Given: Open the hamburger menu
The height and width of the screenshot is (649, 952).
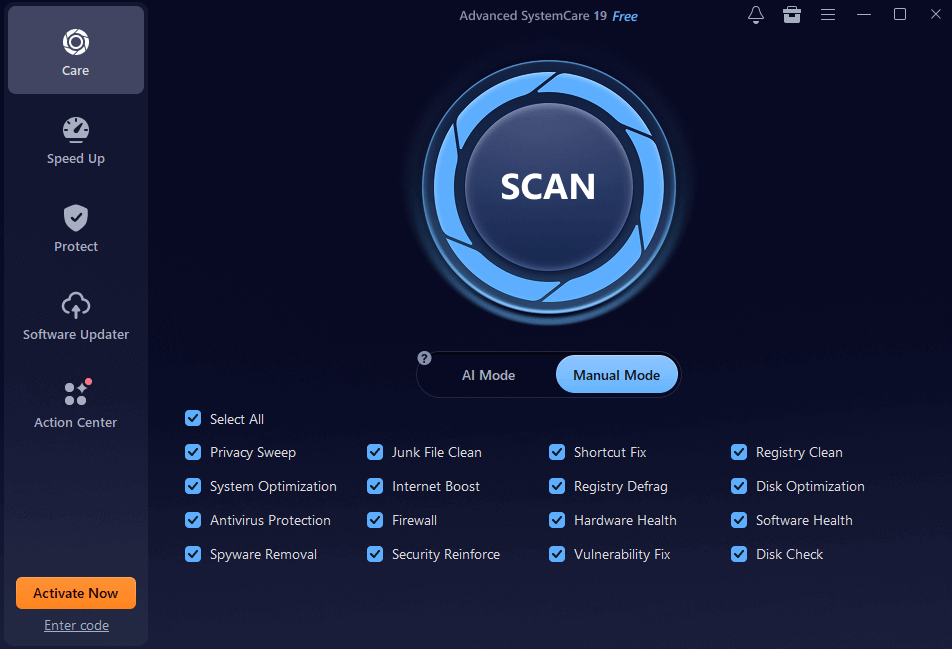Looking at the screenshot, I should (827, 15).
